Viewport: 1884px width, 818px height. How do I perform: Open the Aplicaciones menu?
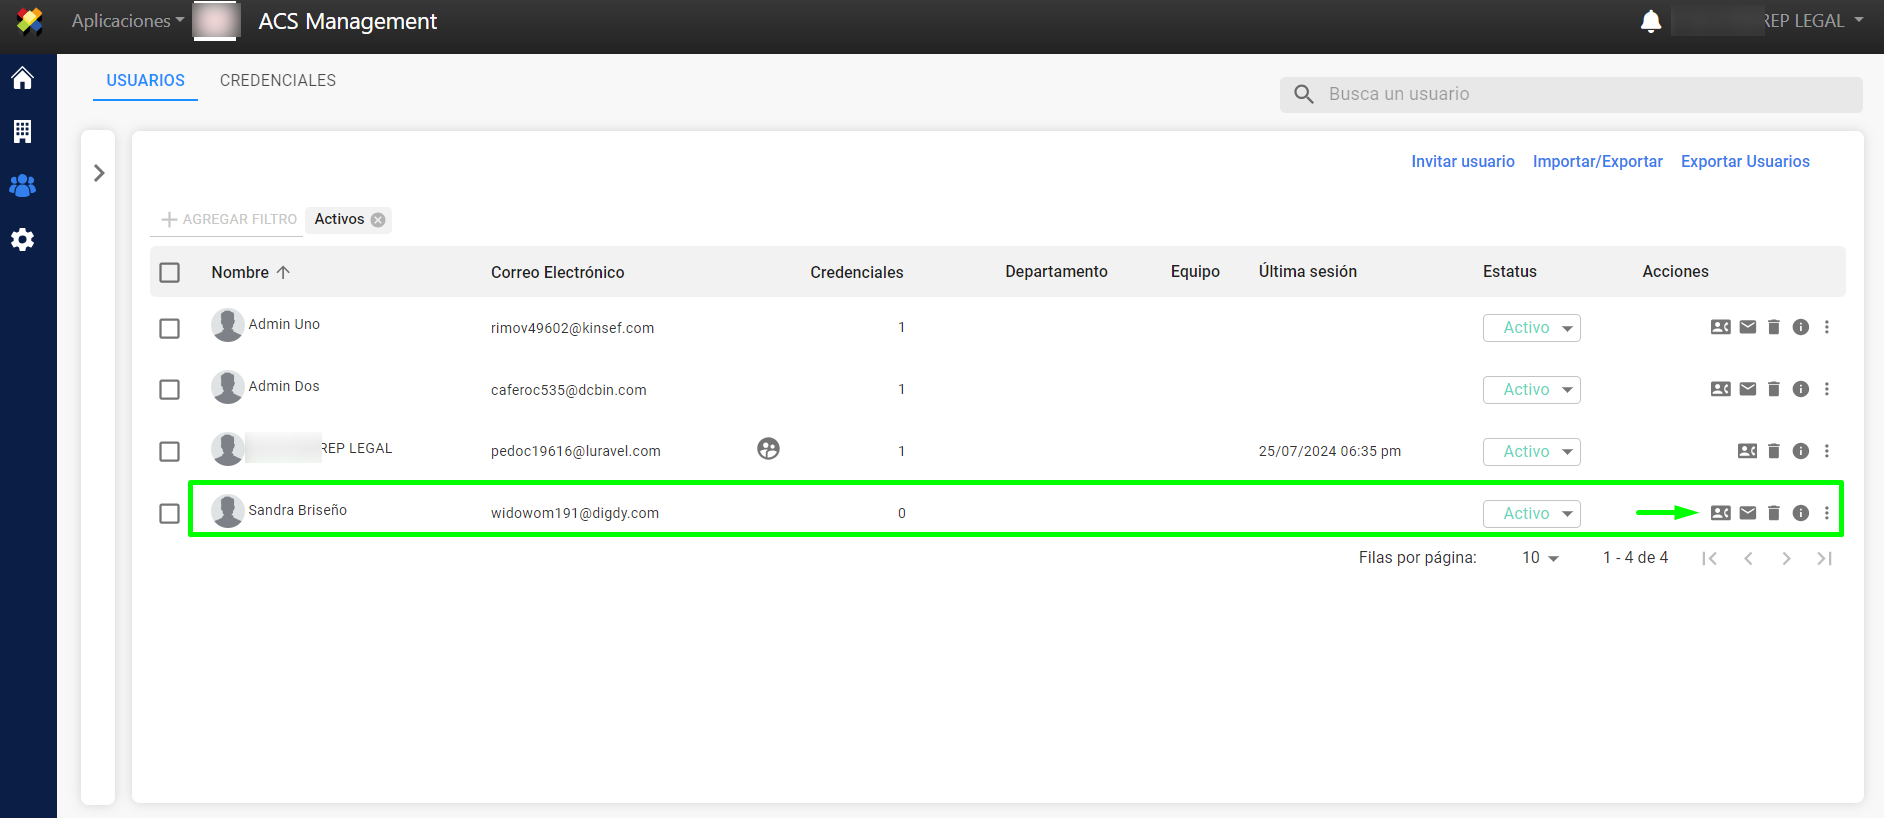coord(127,21)
